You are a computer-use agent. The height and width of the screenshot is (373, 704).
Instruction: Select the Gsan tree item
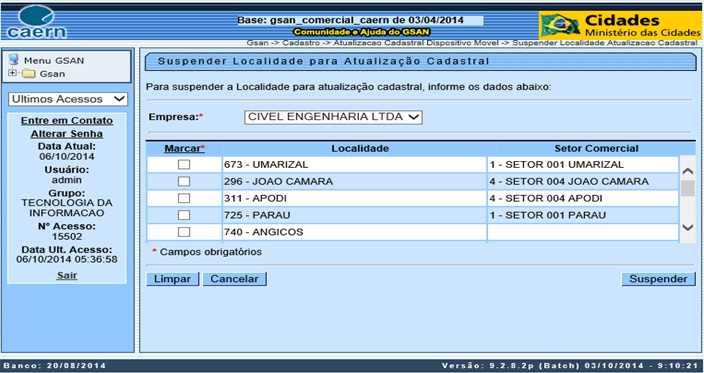52,74
